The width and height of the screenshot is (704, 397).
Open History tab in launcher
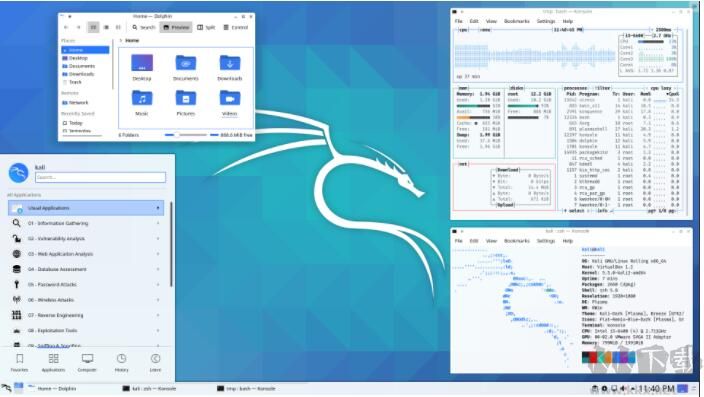tap(121, 363)
